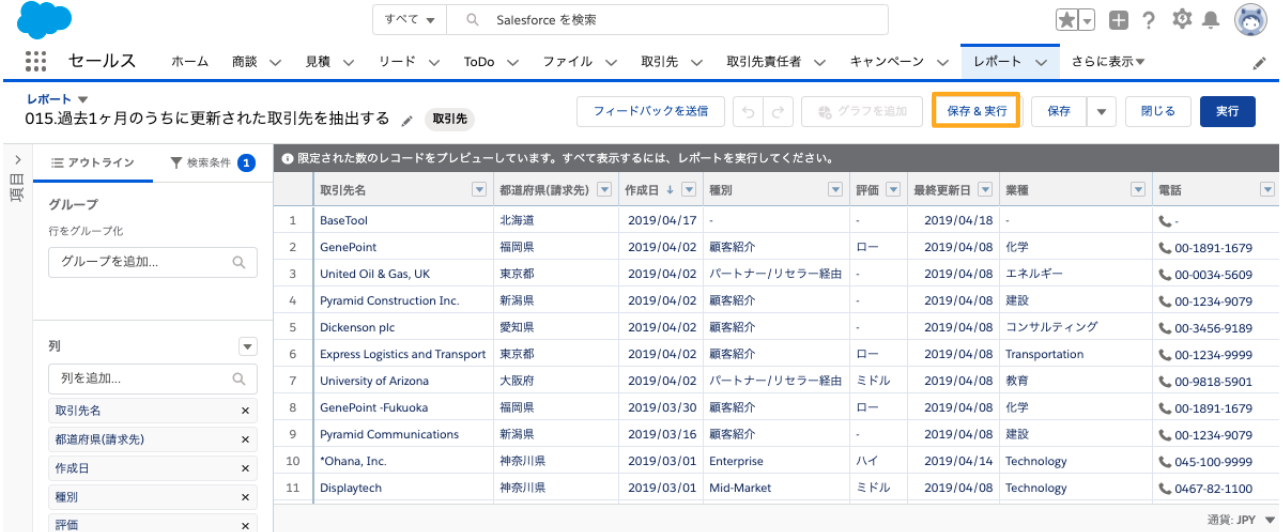1283x532 pixels.
Task: Click the Salesforce を検索 search field
Action: (668, 20)
